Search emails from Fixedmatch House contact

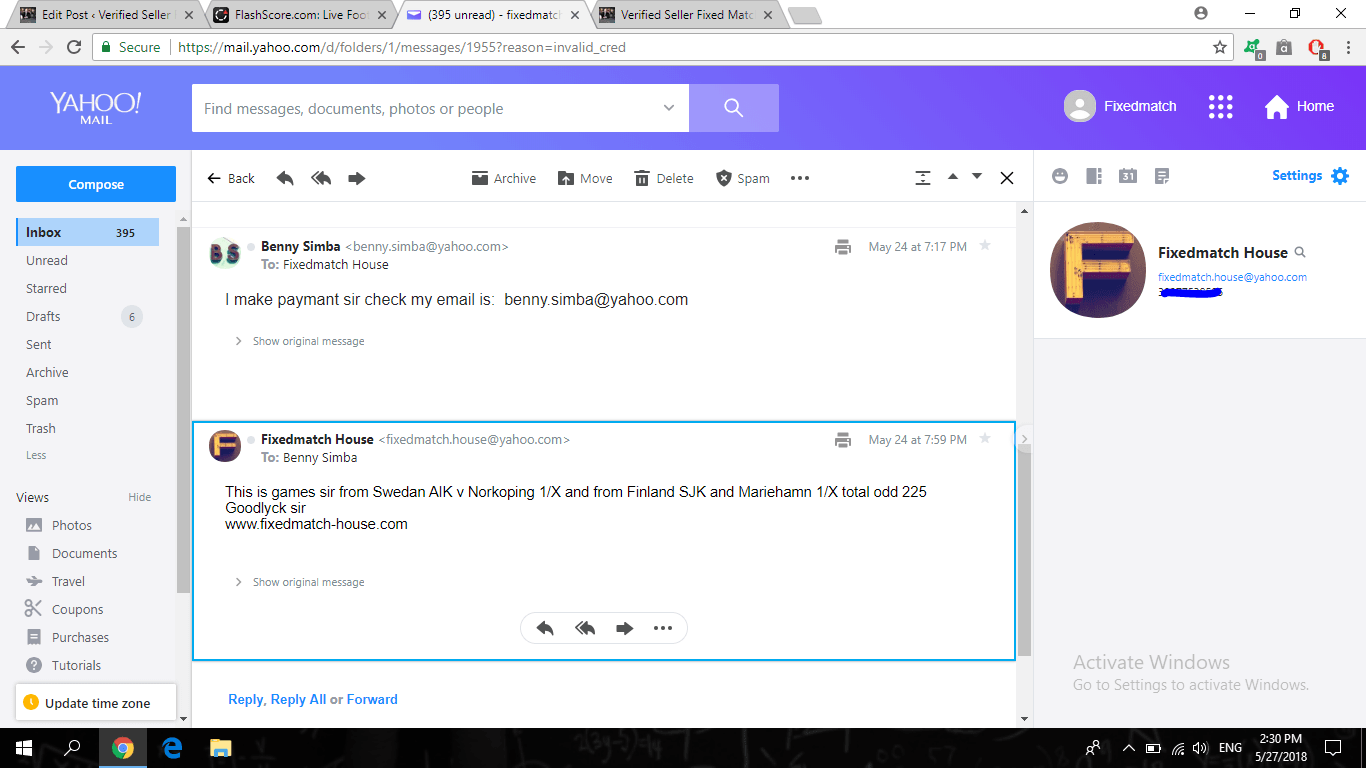tap(1300, 253)
